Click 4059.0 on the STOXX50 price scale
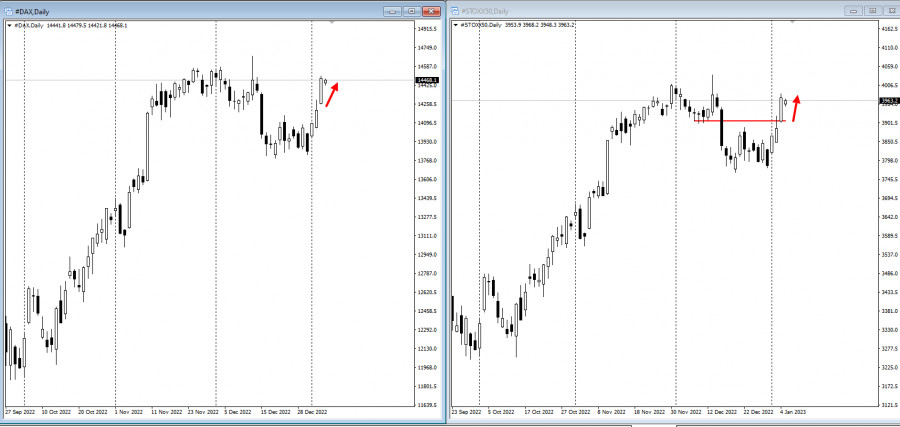 click(x=890, y=67)
